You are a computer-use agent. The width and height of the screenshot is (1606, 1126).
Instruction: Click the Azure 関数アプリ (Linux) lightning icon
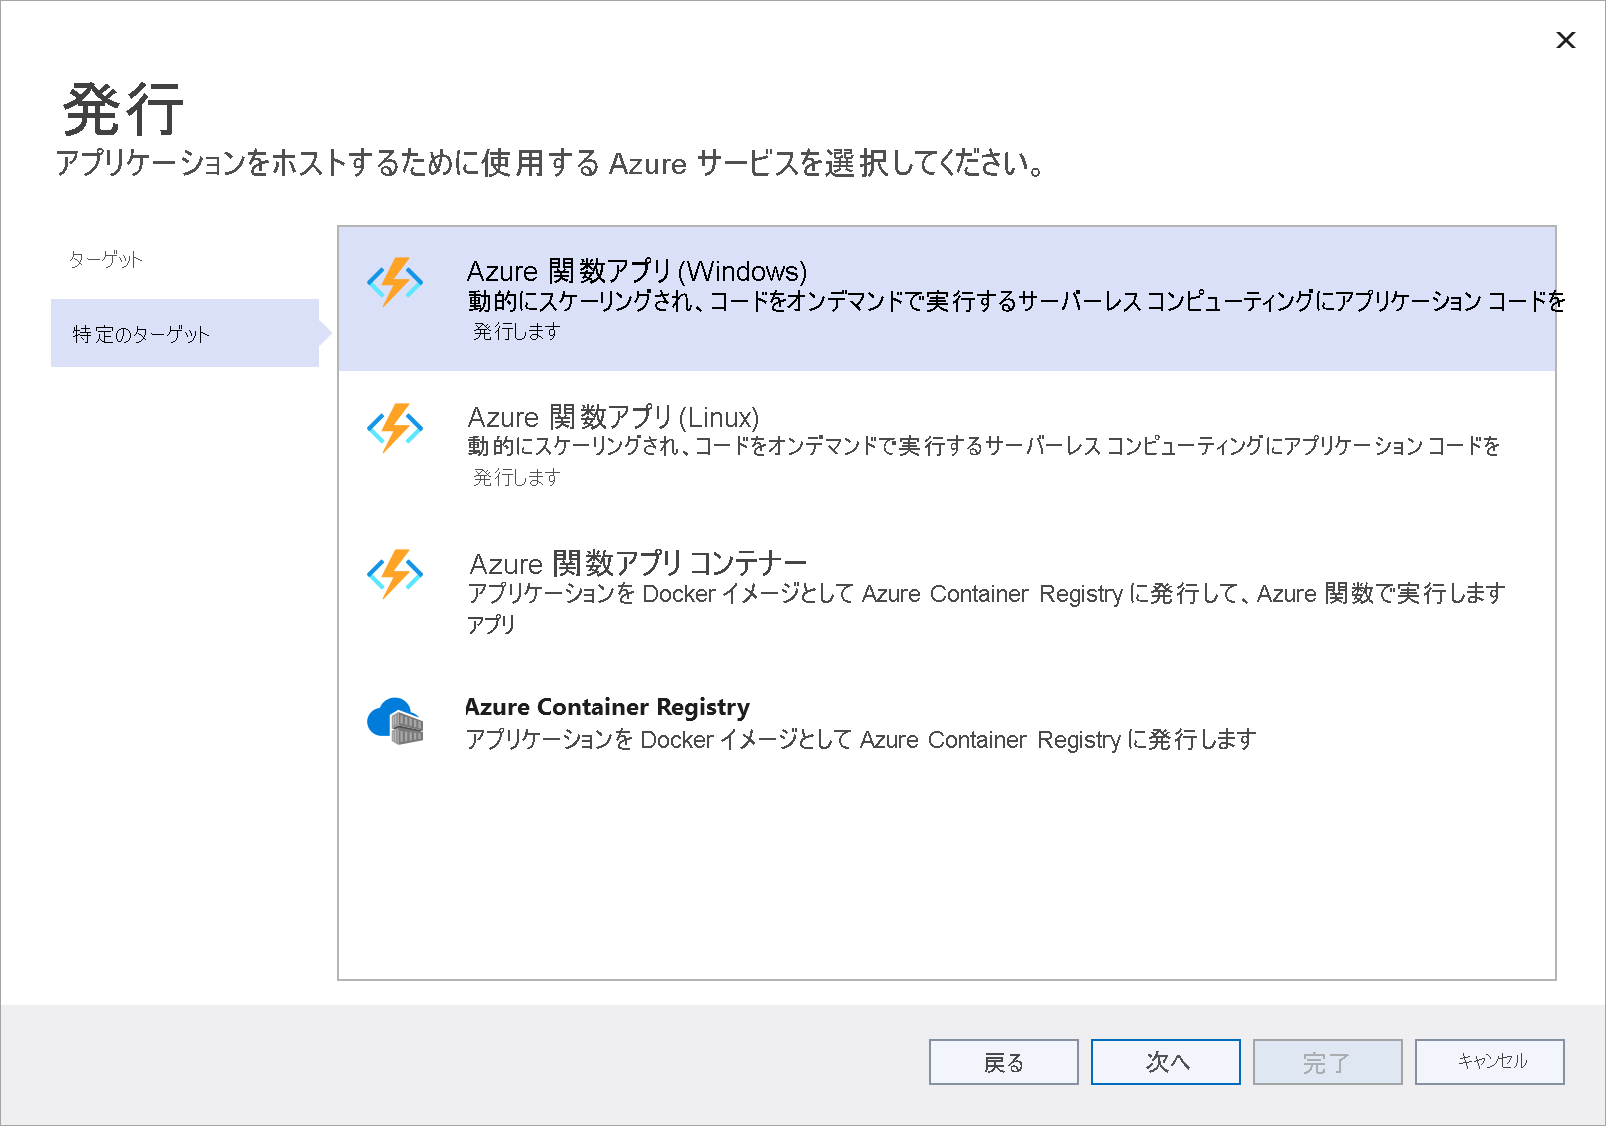395,428
